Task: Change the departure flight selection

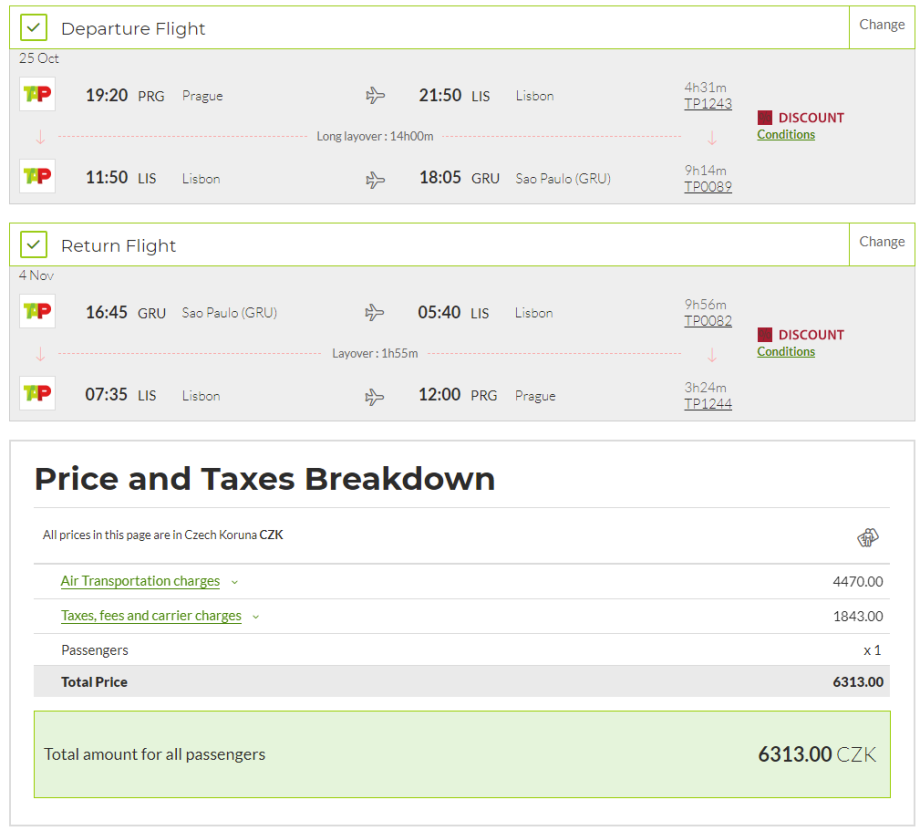Action: pyautogui.click(x=881, y=25)
